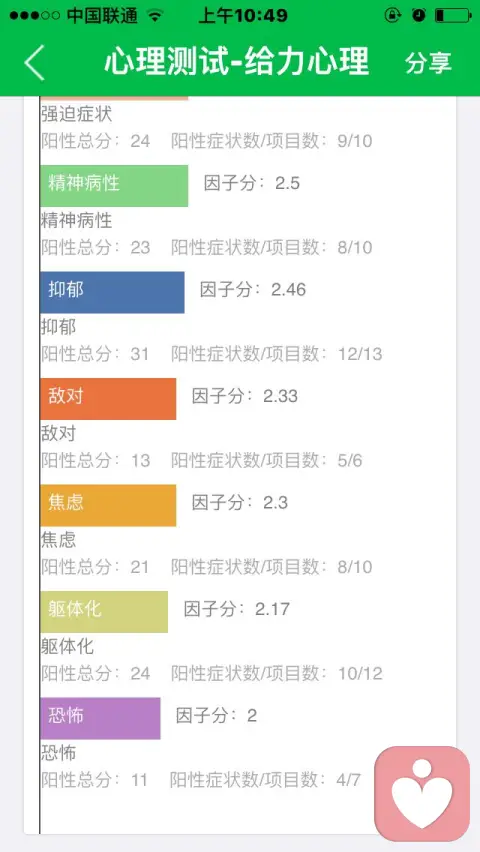Tap the page title 心理测试-给力心理

(236, 61)
